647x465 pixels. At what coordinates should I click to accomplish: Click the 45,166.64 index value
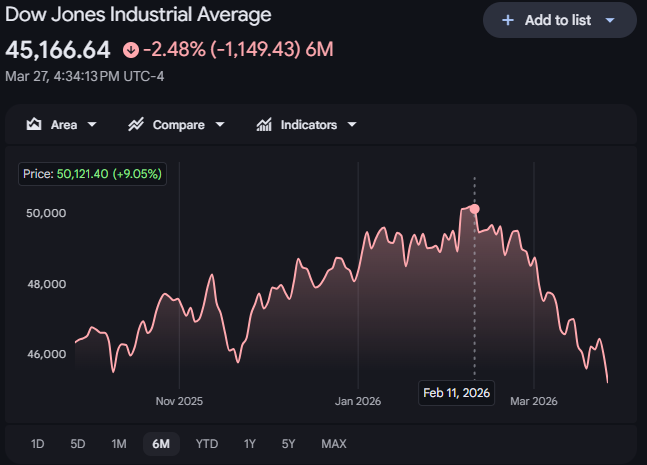(58, 50)
